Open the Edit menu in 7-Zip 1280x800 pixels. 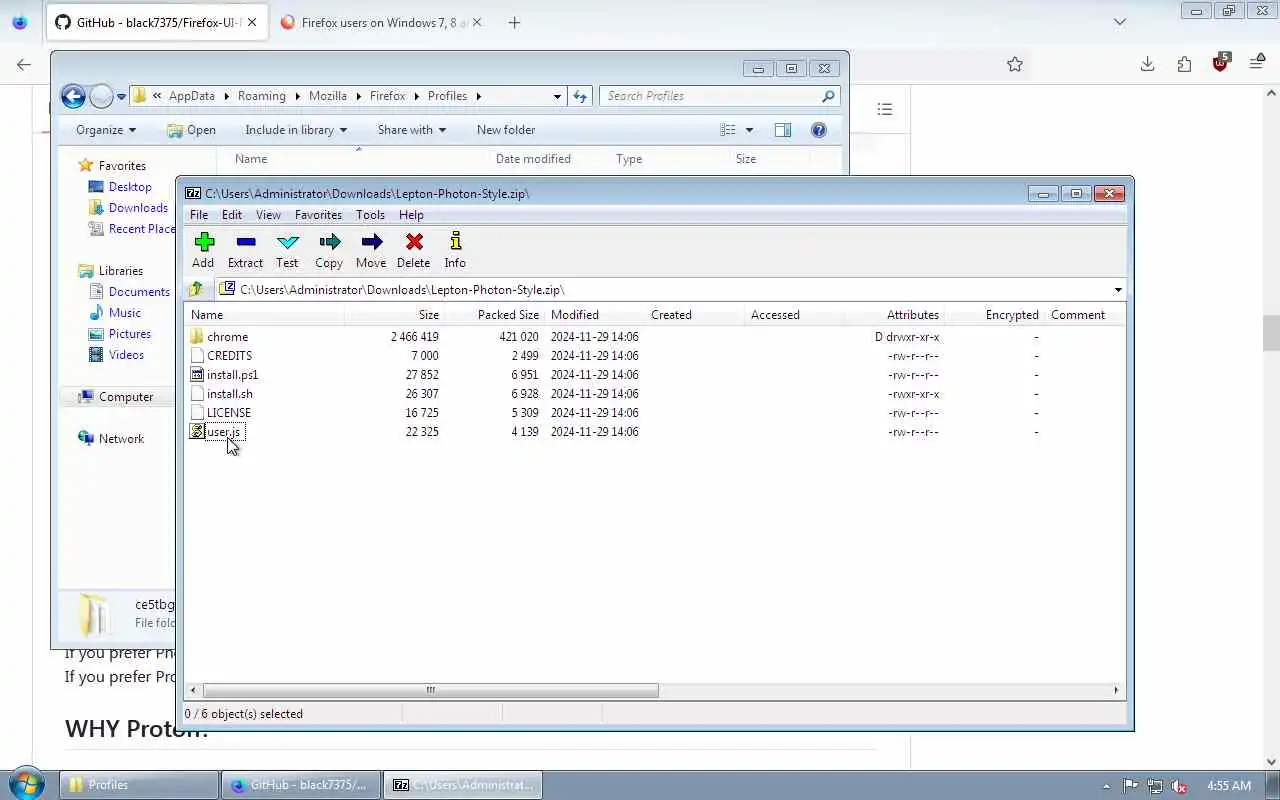[x=232, y=215]
